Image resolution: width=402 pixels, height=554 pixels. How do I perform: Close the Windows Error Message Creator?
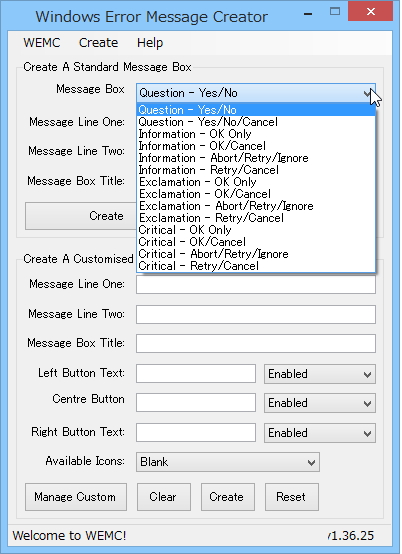[x=370, y=12]
